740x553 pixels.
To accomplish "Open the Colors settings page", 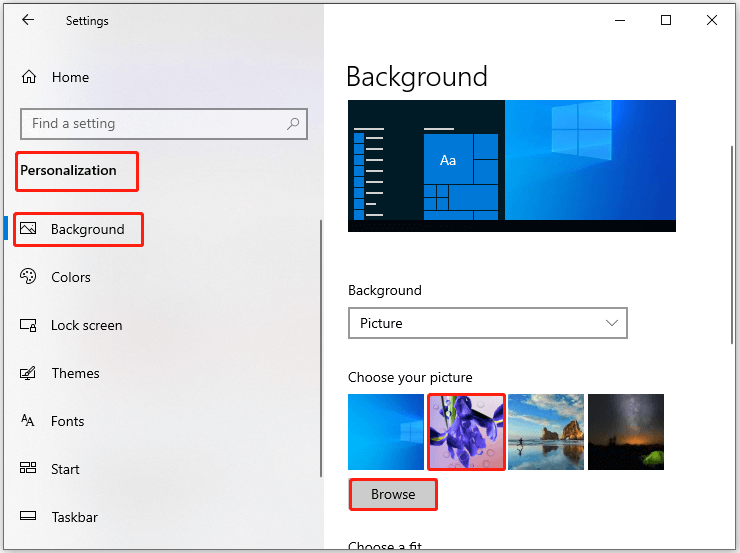I will pyautogui.click(x=70, y=277).
